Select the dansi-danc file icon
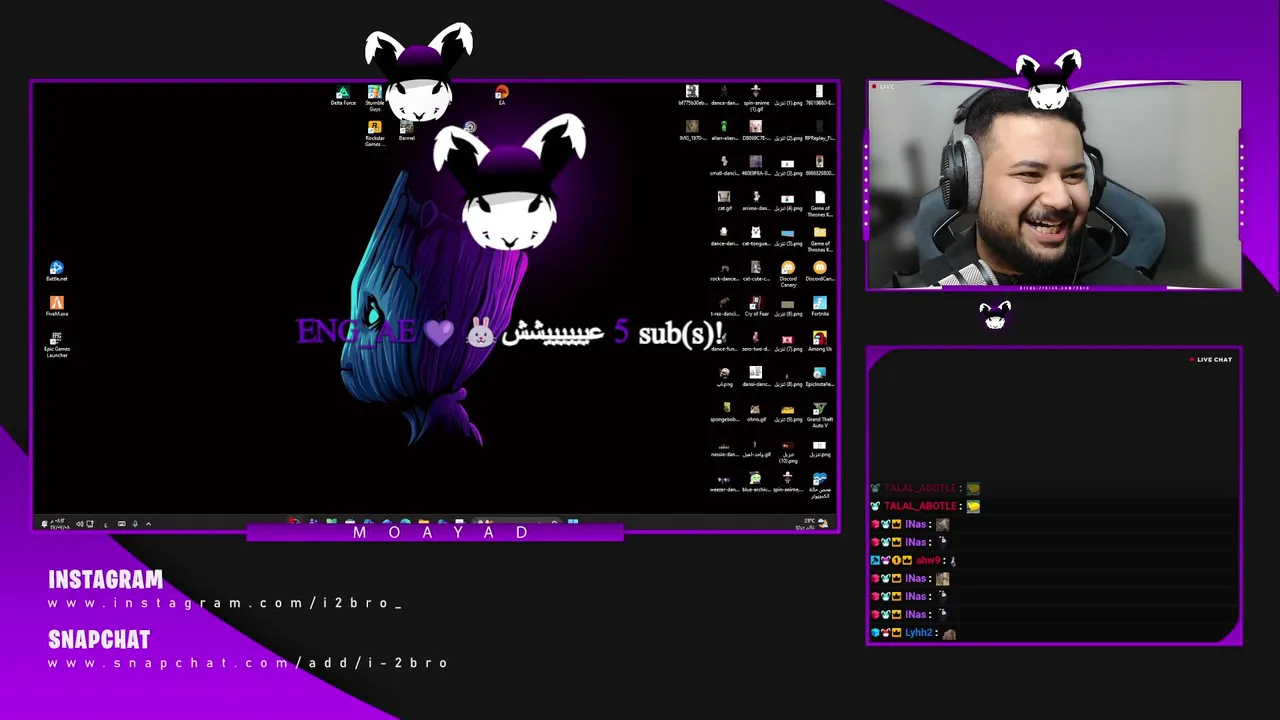This screenshot has width=1280, height=720. tap(756, 376)
